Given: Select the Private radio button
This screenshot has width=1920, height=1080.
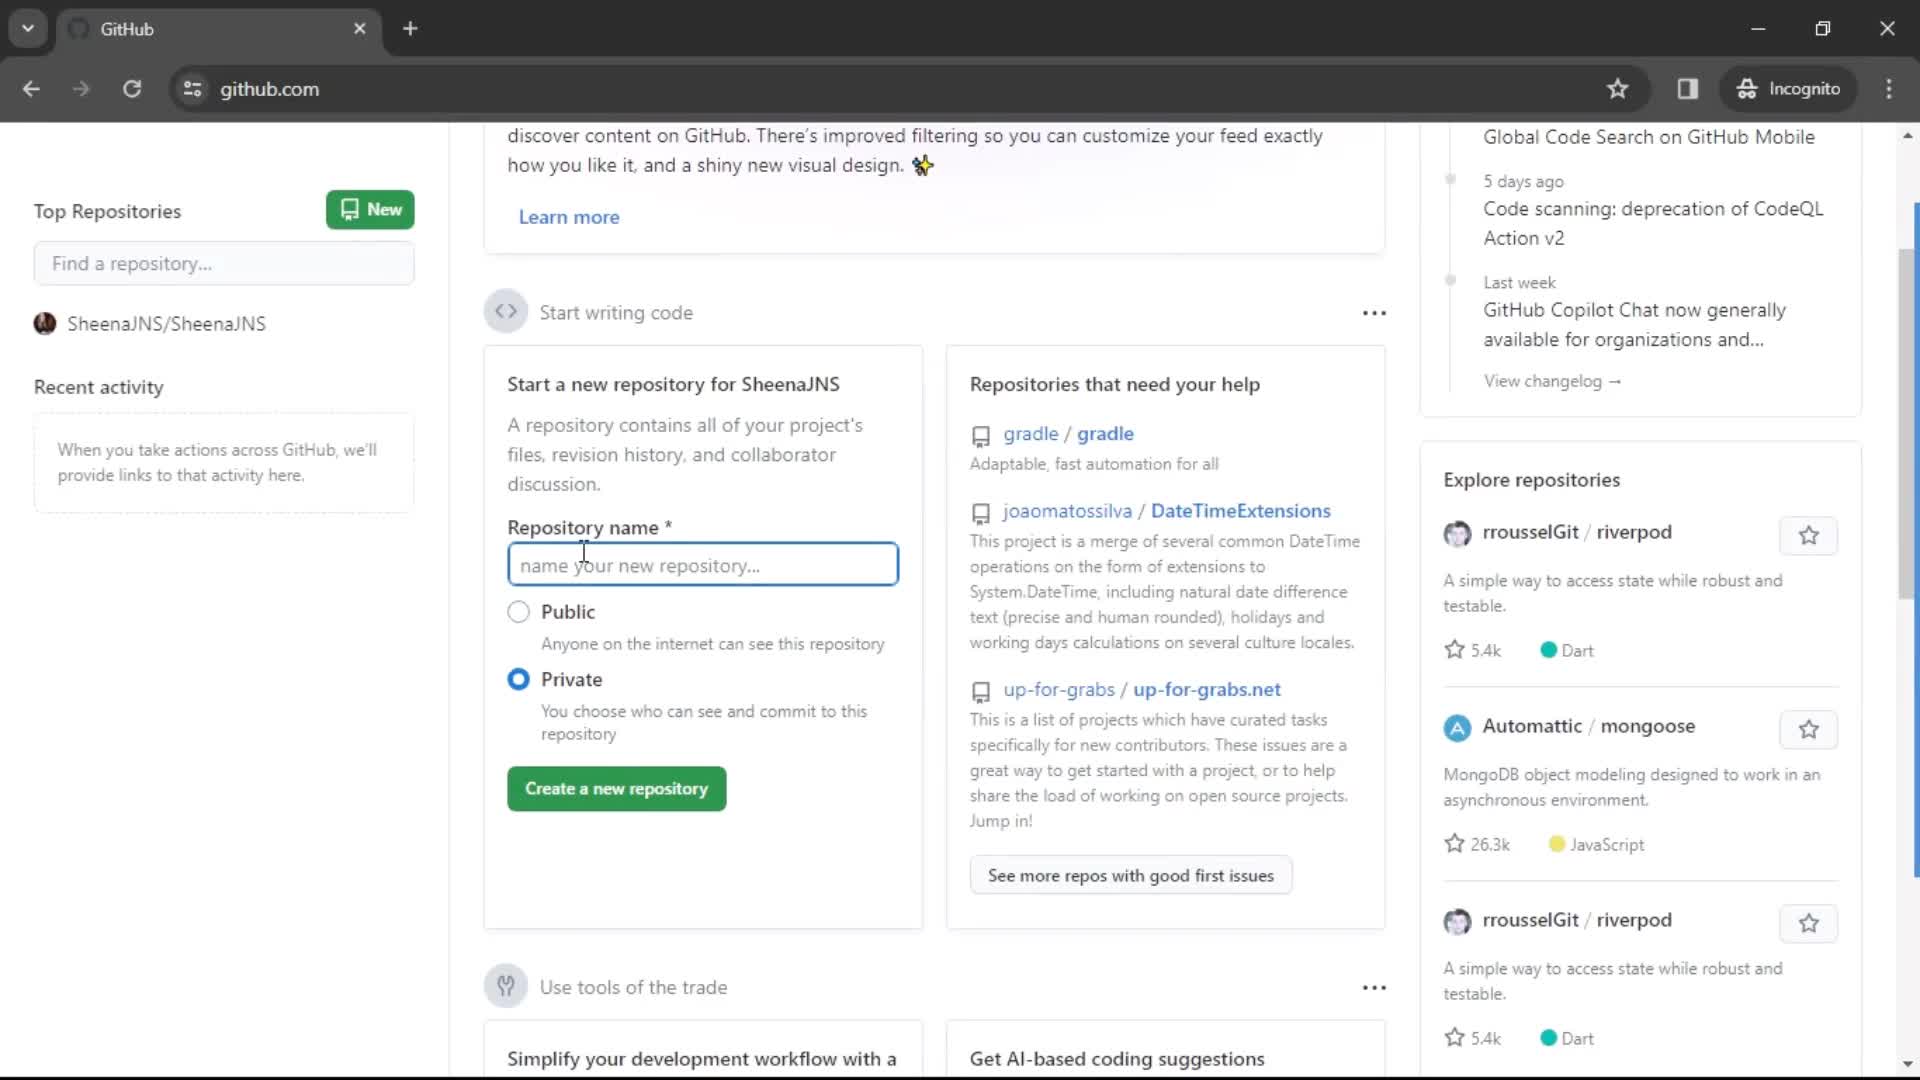Looking at the screenshot, I should 520,679.
